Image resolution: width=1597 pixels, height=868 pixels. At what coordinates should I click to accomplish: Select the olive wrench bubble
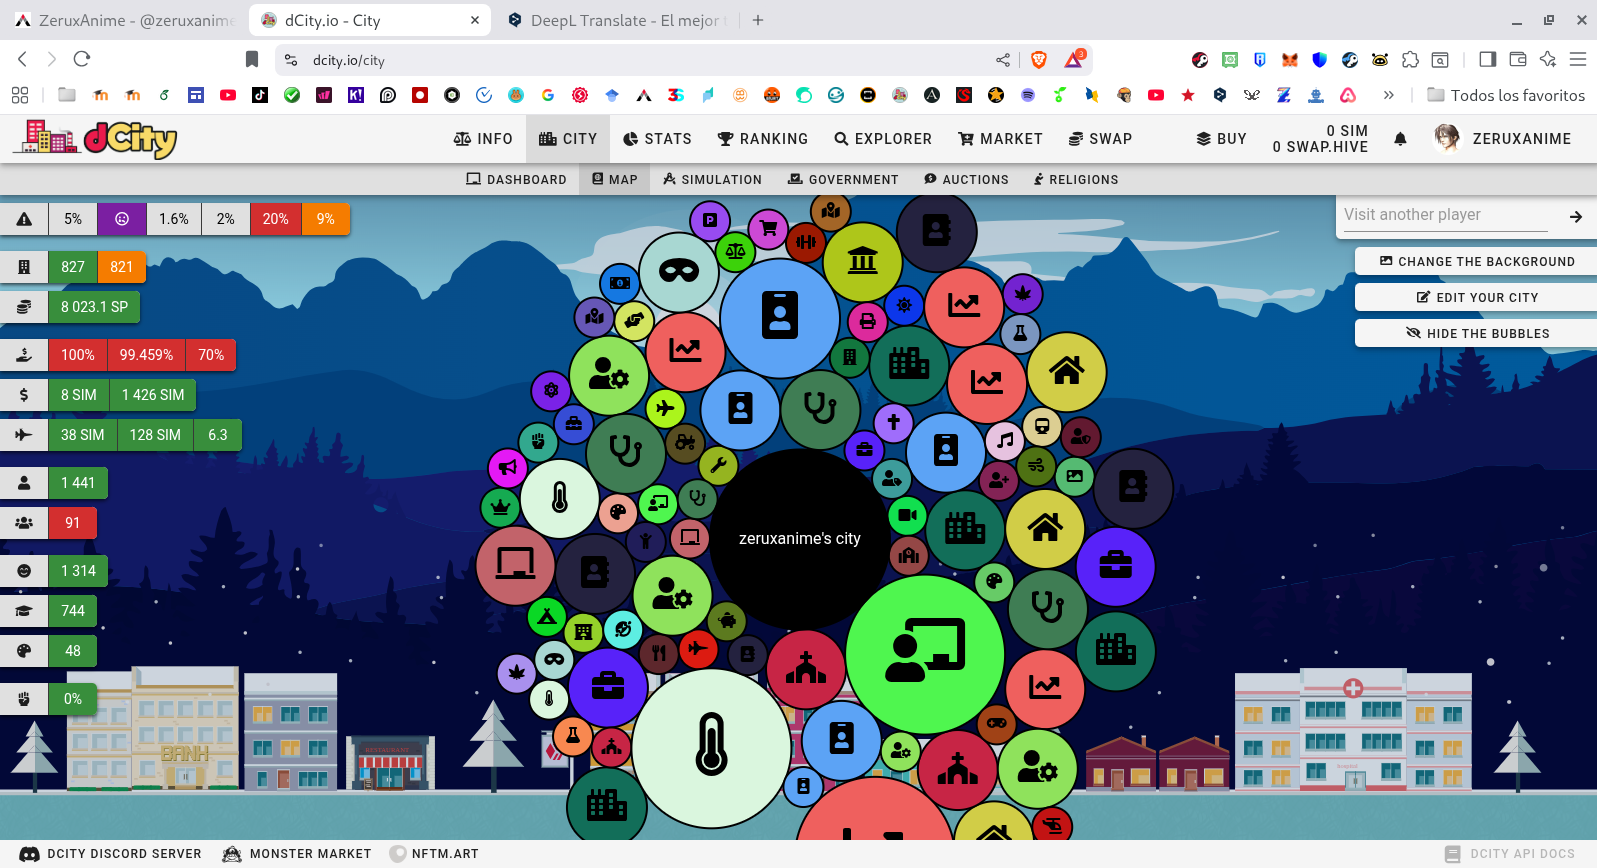(718, 464)
